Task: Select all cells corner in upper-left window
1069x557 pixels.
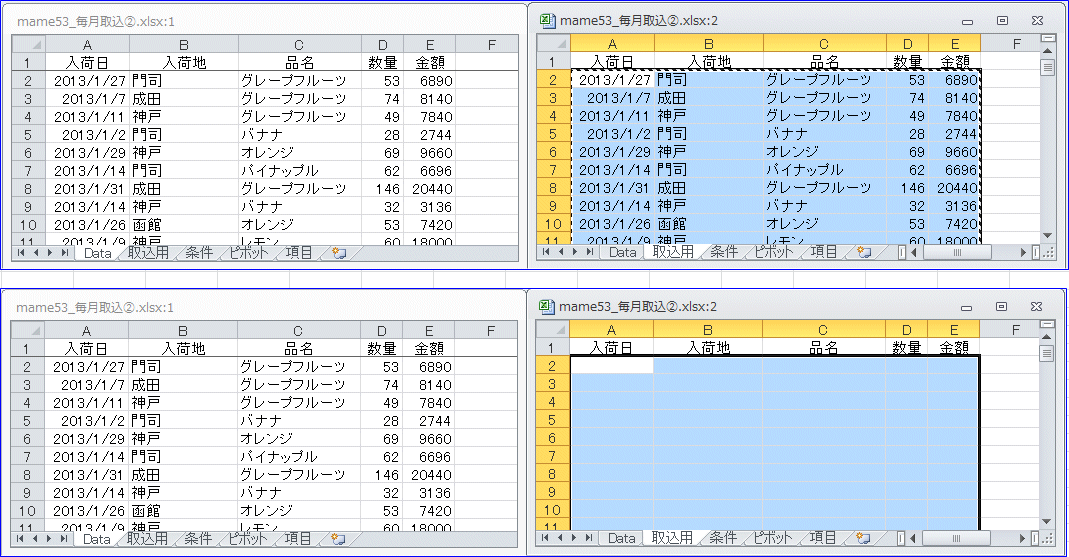Action: click(28, 45)
